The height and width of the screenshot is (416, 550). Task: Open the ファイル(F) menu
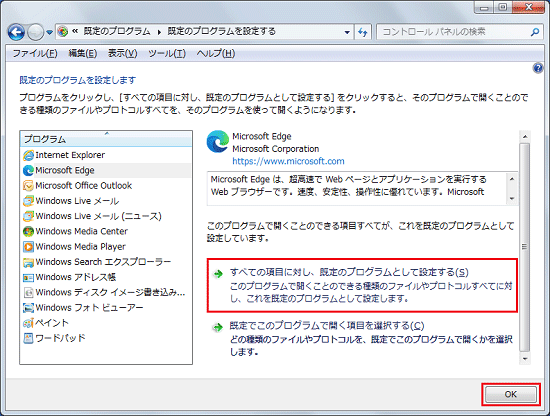[x=35, y=53]
